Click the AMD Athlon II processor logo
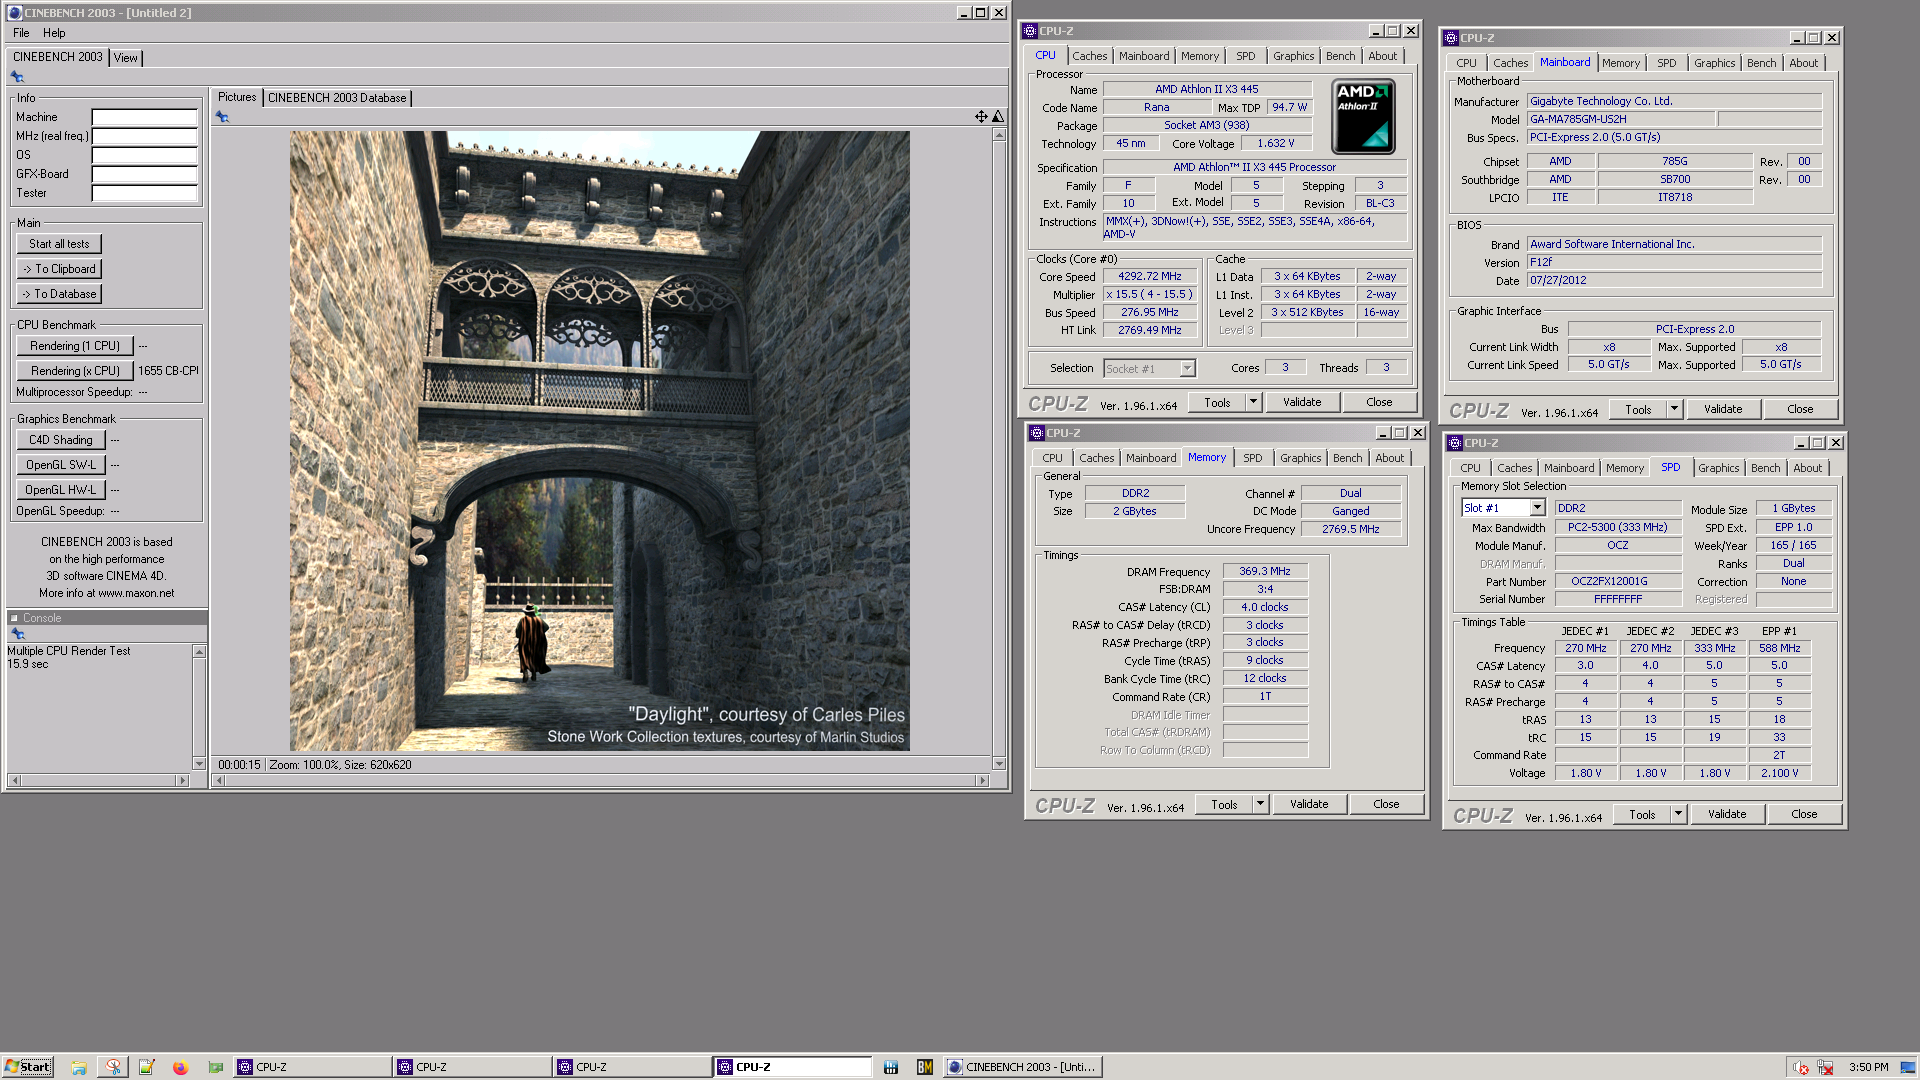The image size is (1920, 1080). [1364, 117]
